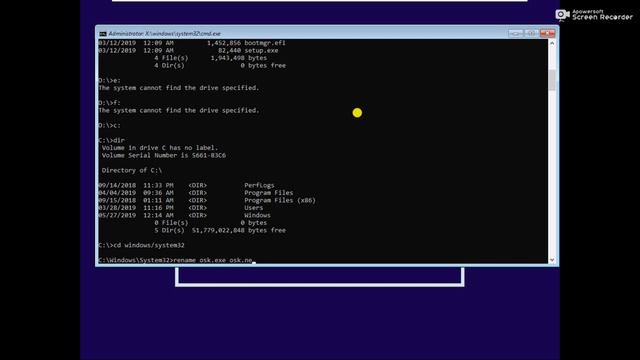
Task: Click the 'D:\>c:' command line
Action: pos(109,125)
